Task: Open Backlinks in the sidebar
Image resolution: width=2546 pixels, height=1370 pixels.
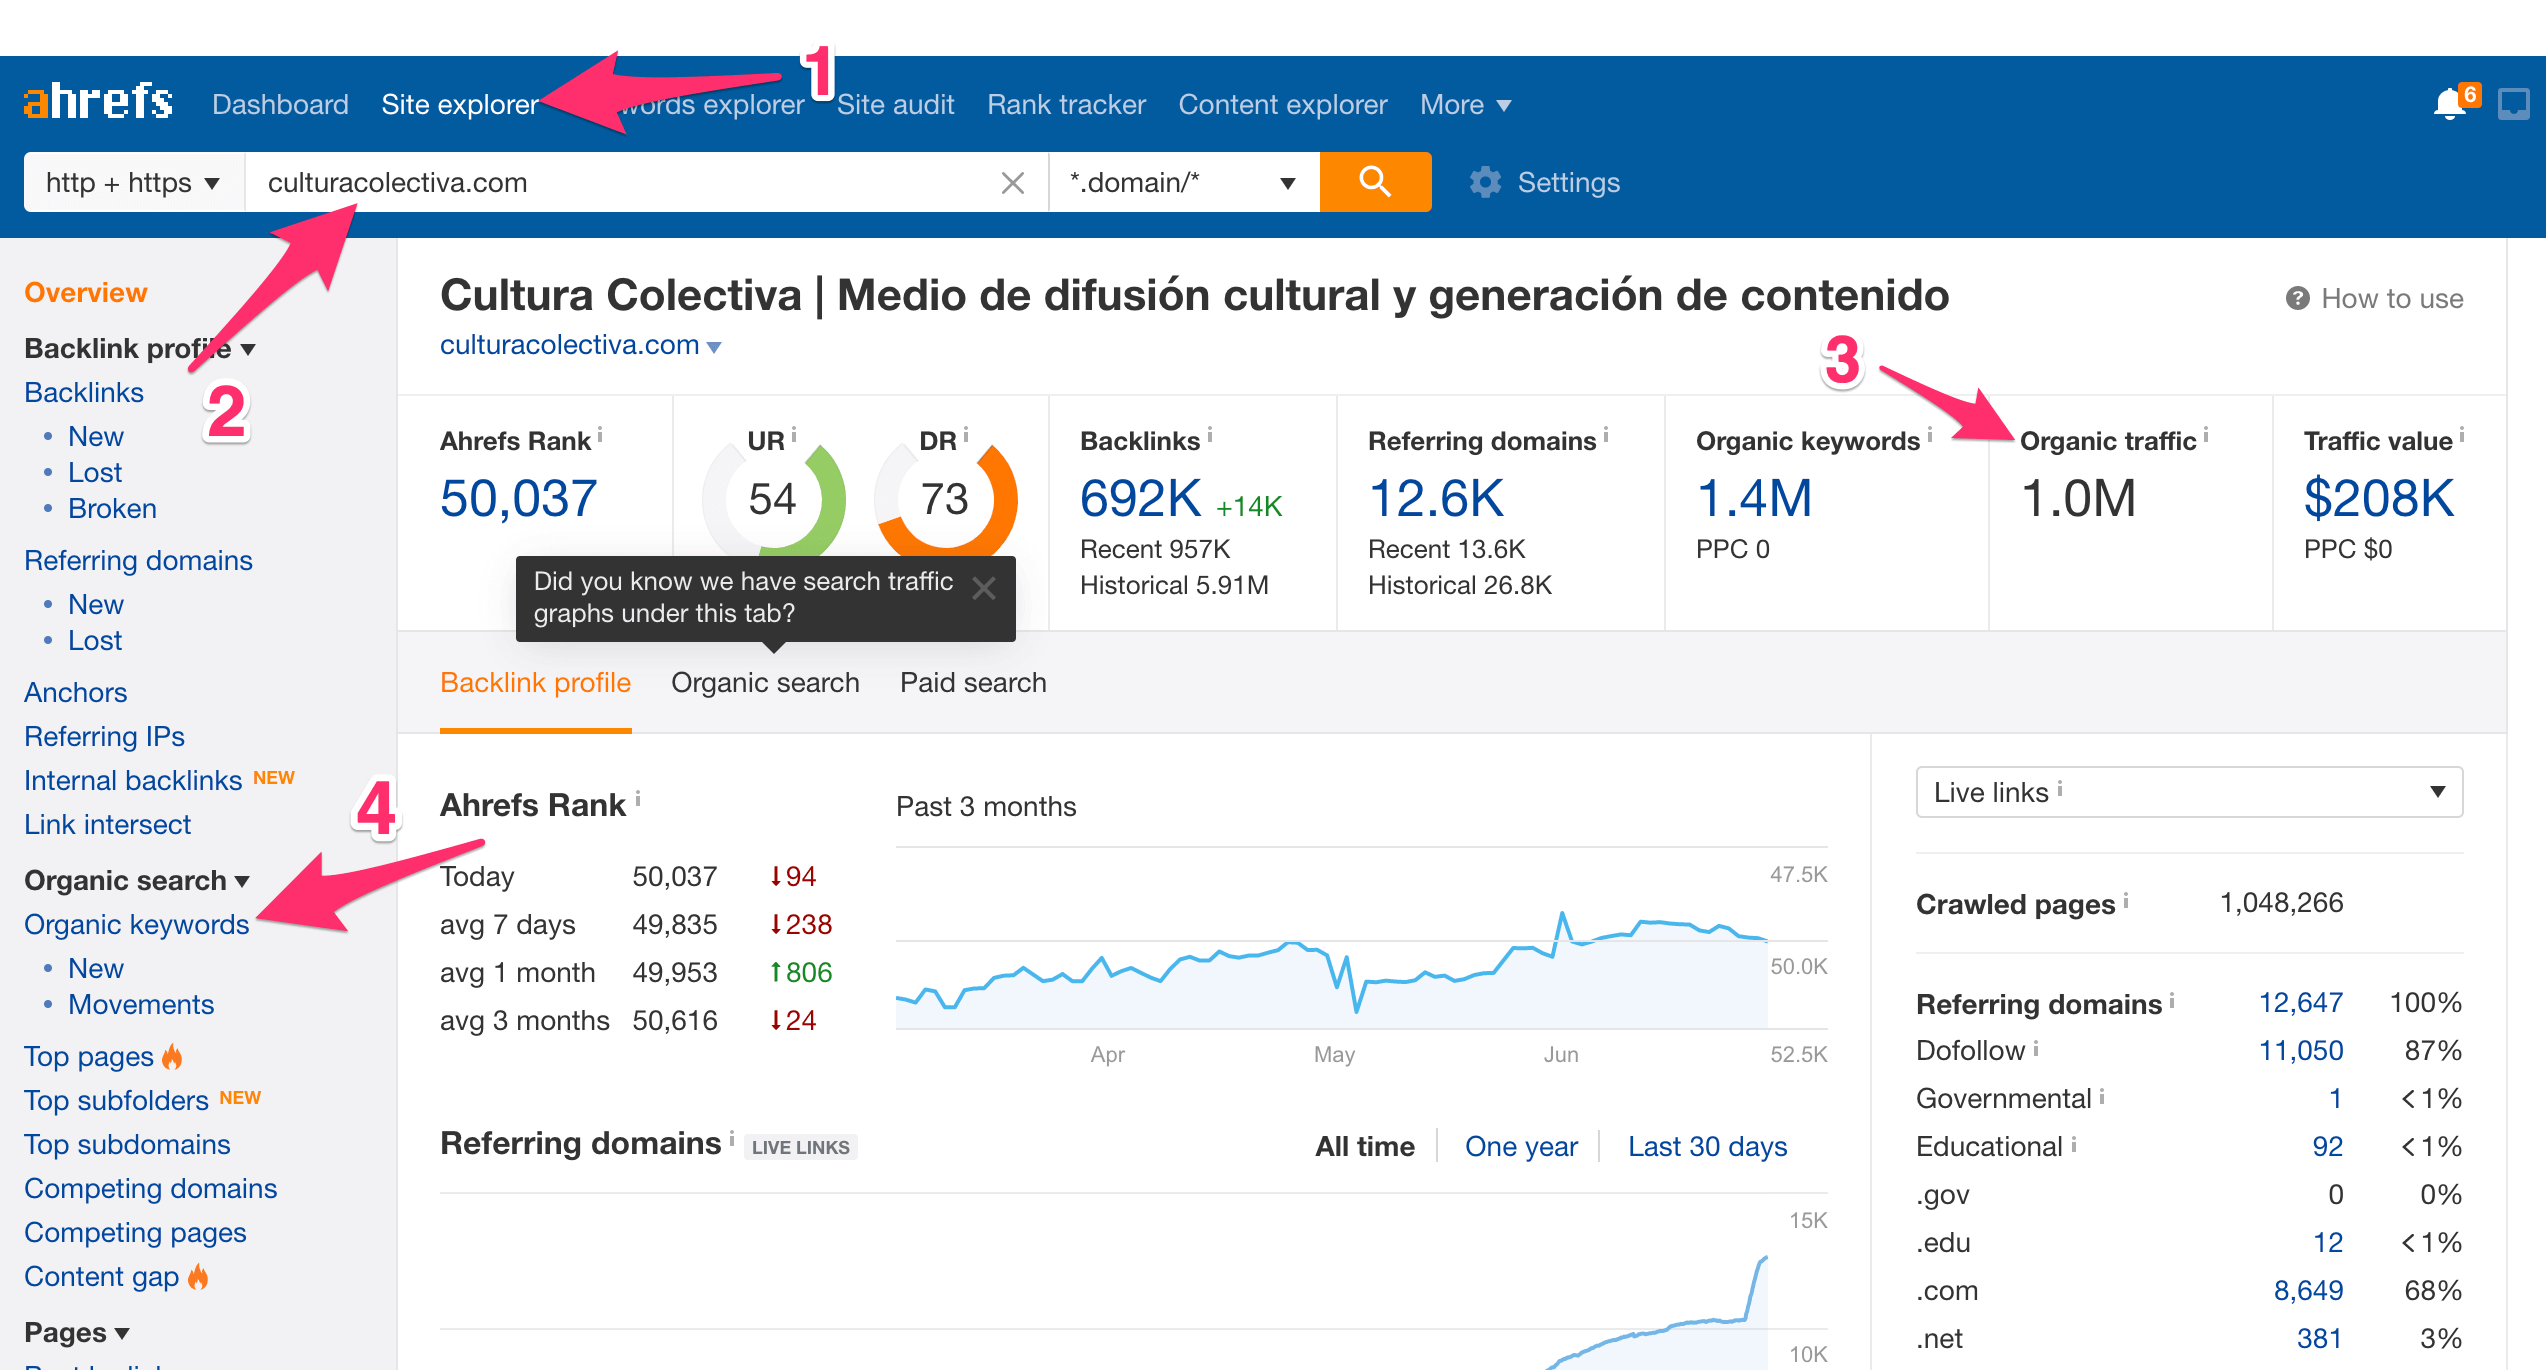Action: coord(84,392)
